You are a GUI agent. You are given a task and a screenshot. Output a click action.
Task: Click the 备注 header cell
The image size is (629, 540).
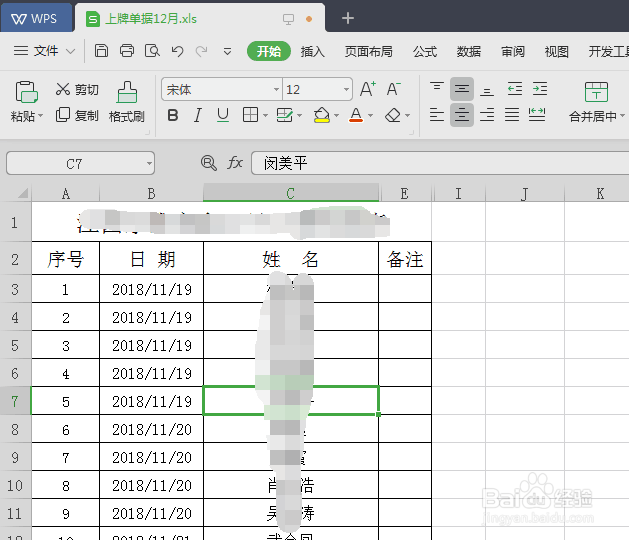(405, 259)
